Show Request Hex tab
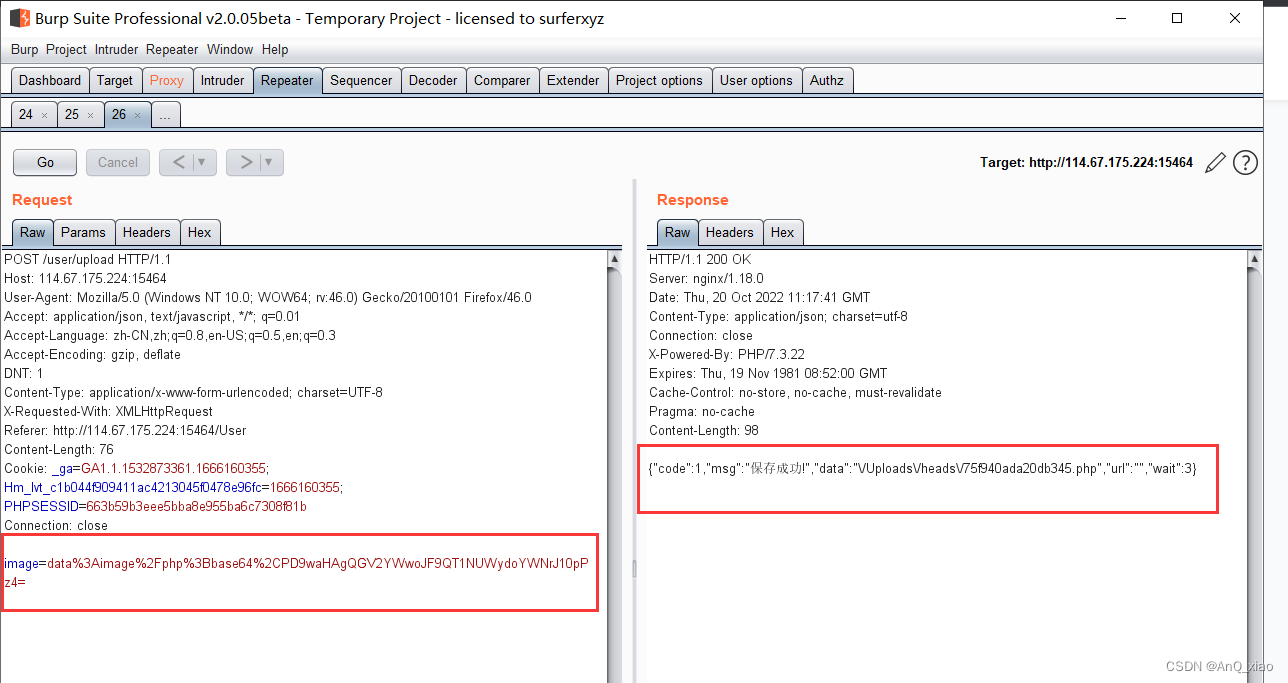 click(200, 232)
